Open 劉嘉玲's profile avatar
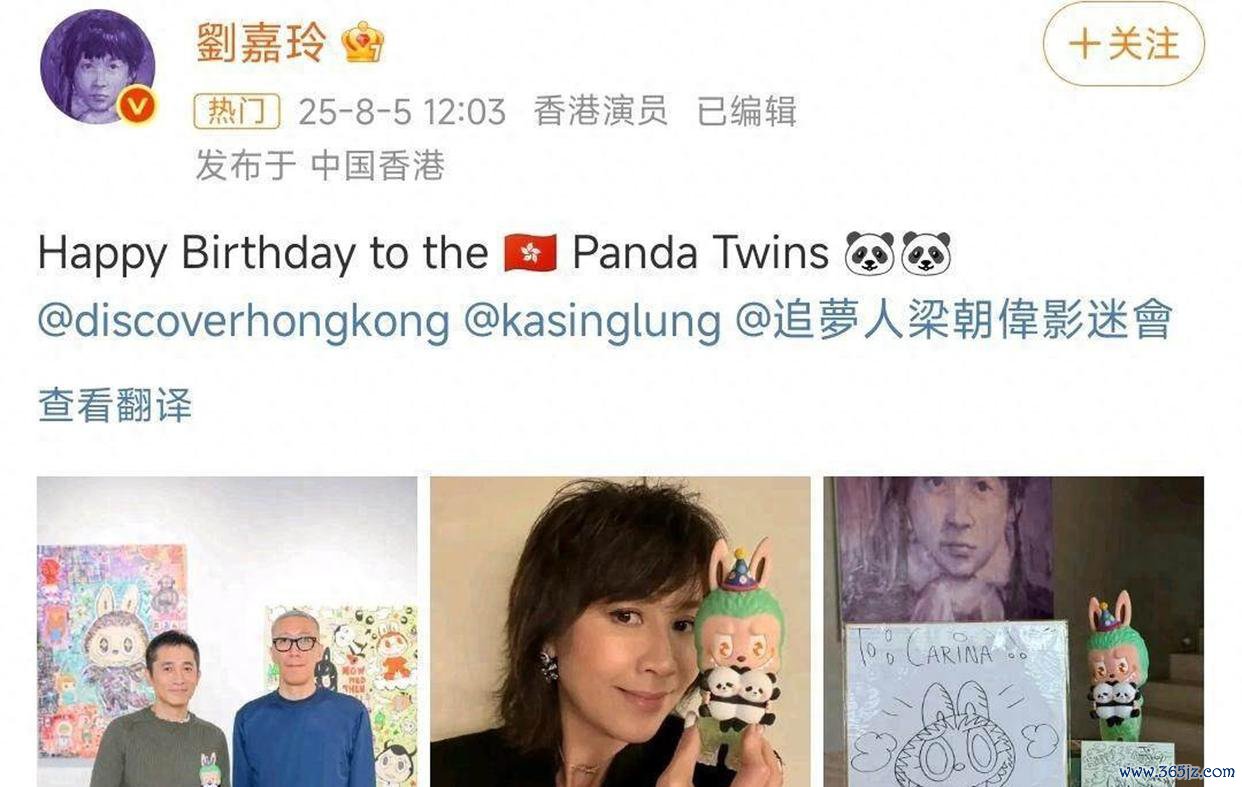The width and height of the screenshot is (1242, 787). [97, 67]
